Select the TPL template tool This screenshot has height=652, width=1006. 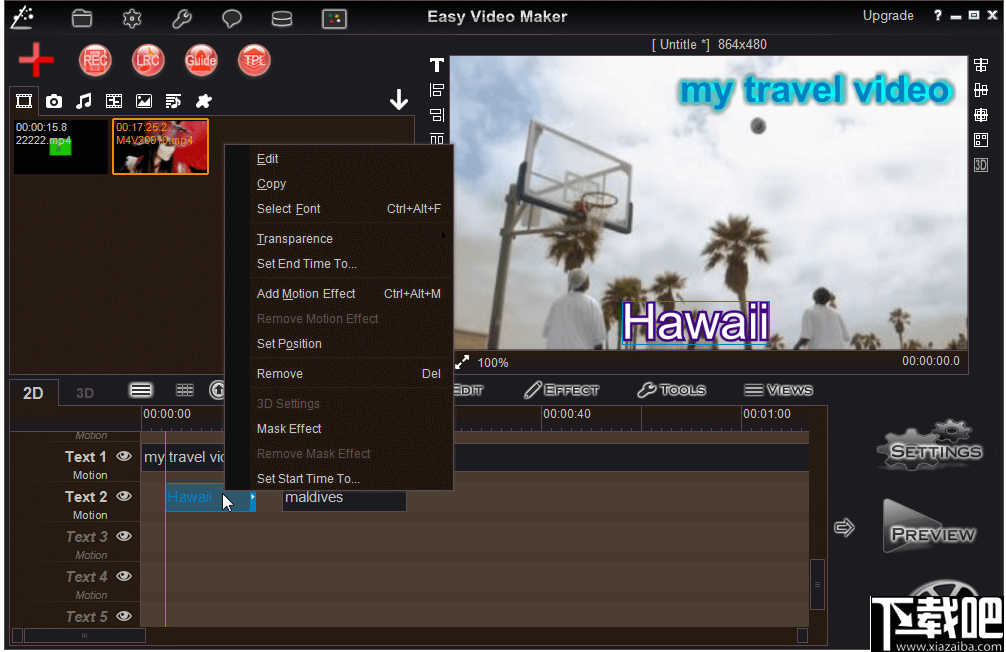(254, 60)
